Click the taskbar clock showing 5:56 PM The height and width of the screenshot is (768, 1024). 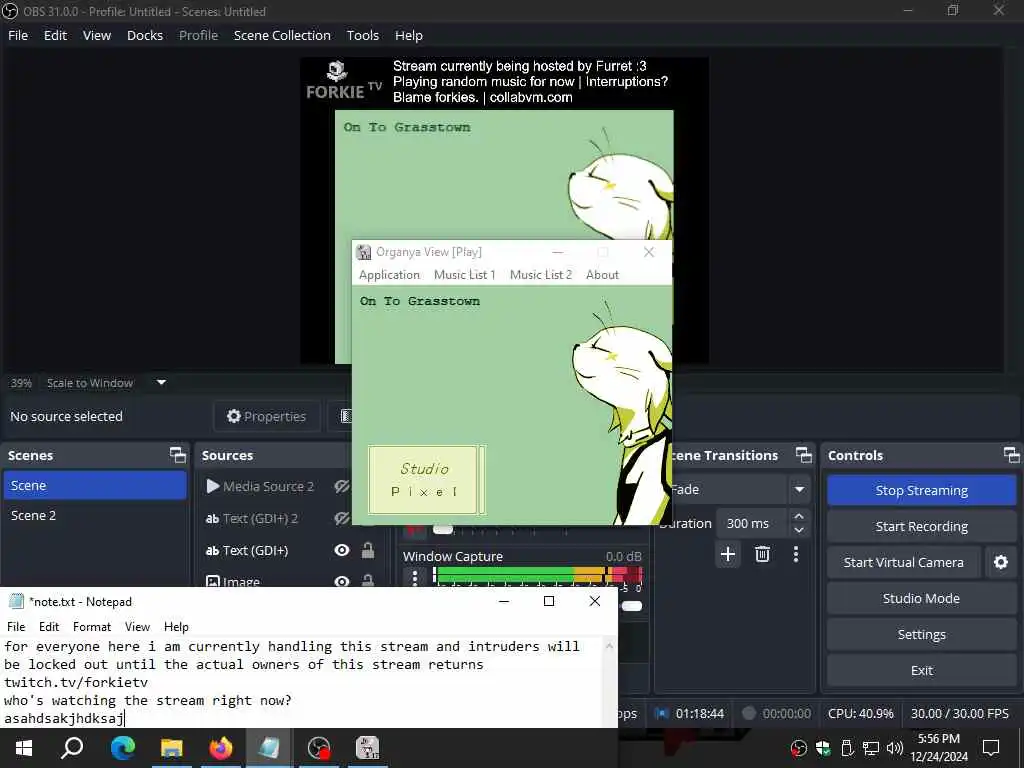click(x=939, y=748)
